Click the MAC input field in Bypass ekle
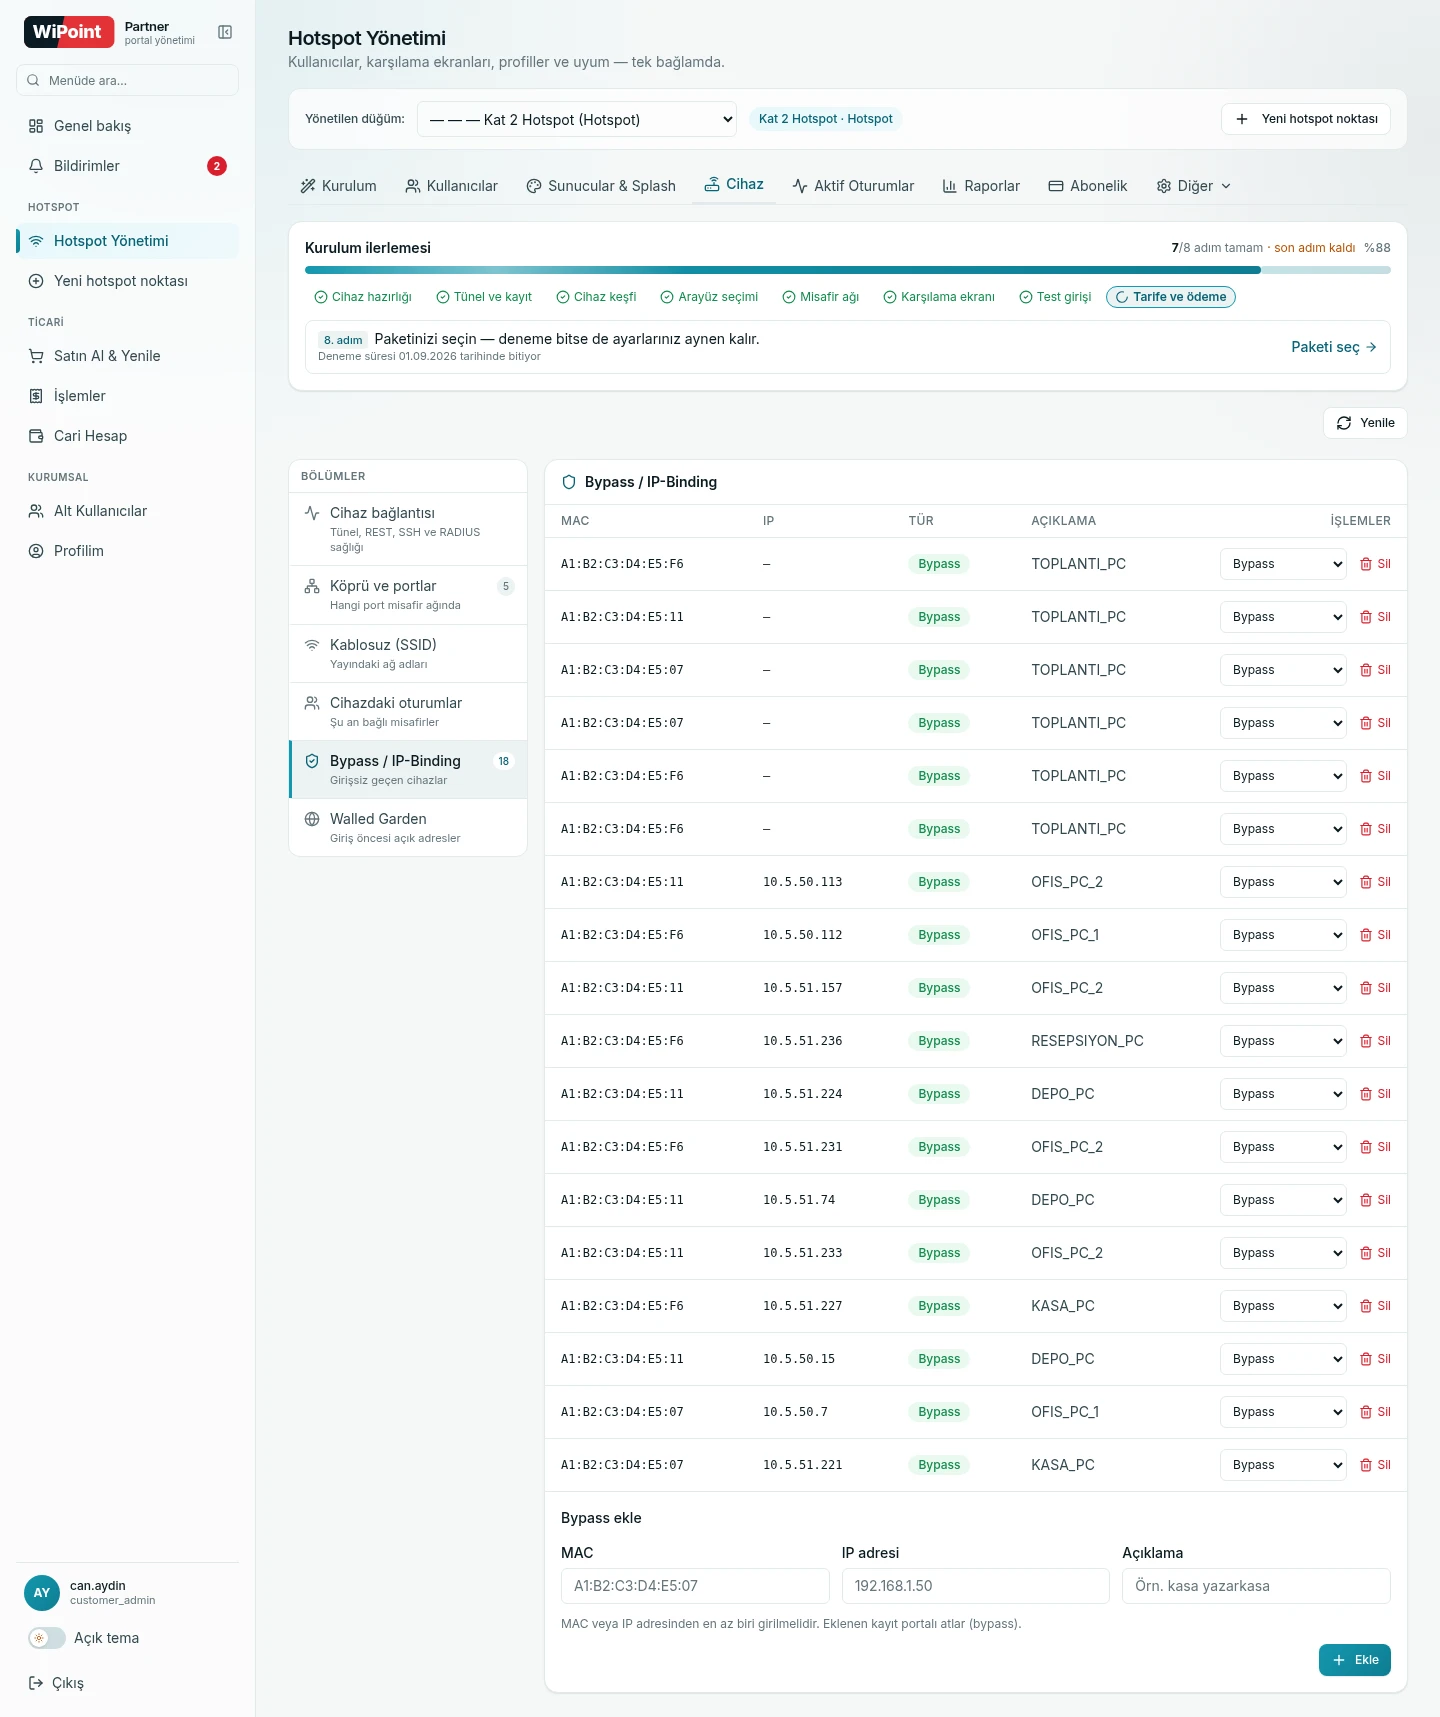 coord(695,1586)
